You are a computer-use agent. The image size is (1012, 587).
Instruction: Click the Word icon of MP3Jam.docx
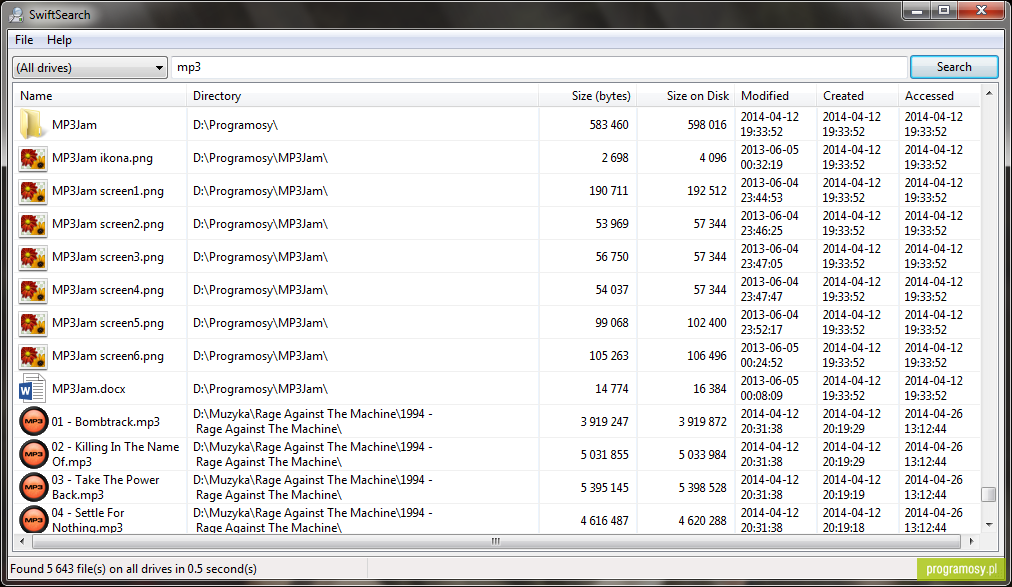click(x=32, y=389)
